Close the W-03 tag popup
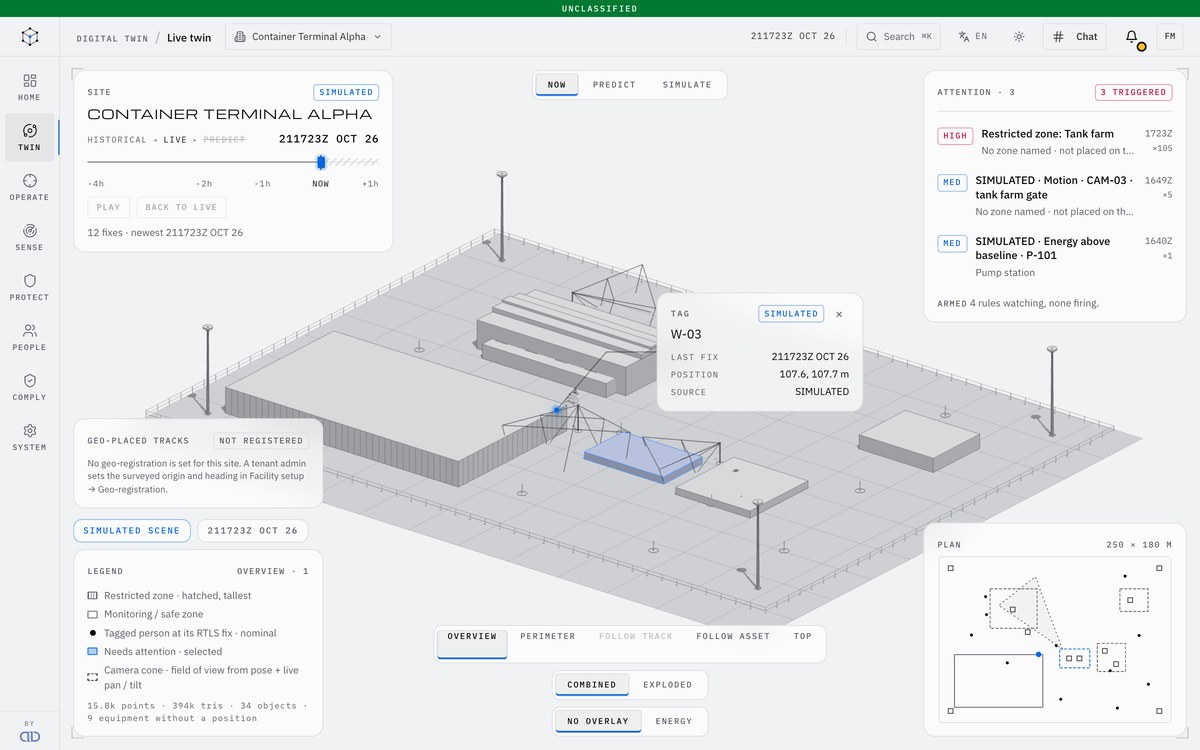 [839, 314]
